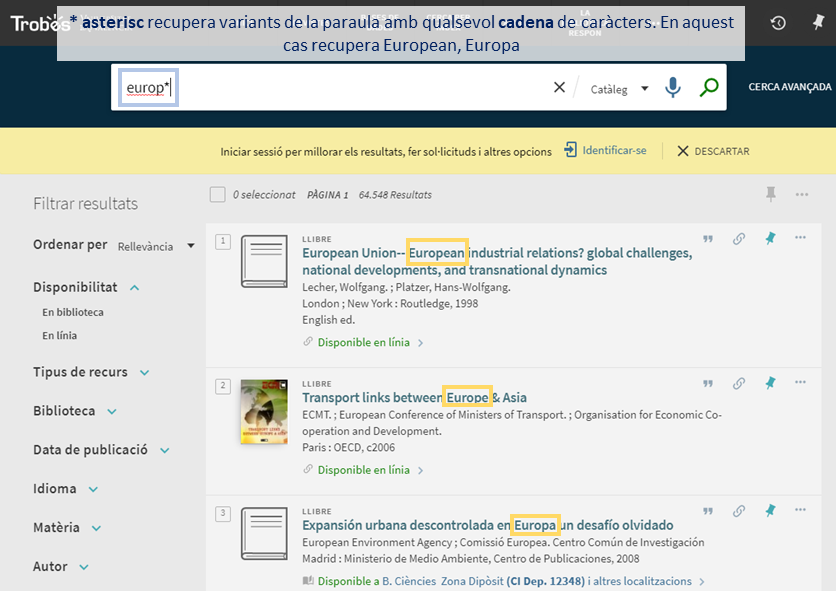Viewport: 836px width, 591px height.
Task: Click the Identificar-se login icon
Action: pos(570,150)
